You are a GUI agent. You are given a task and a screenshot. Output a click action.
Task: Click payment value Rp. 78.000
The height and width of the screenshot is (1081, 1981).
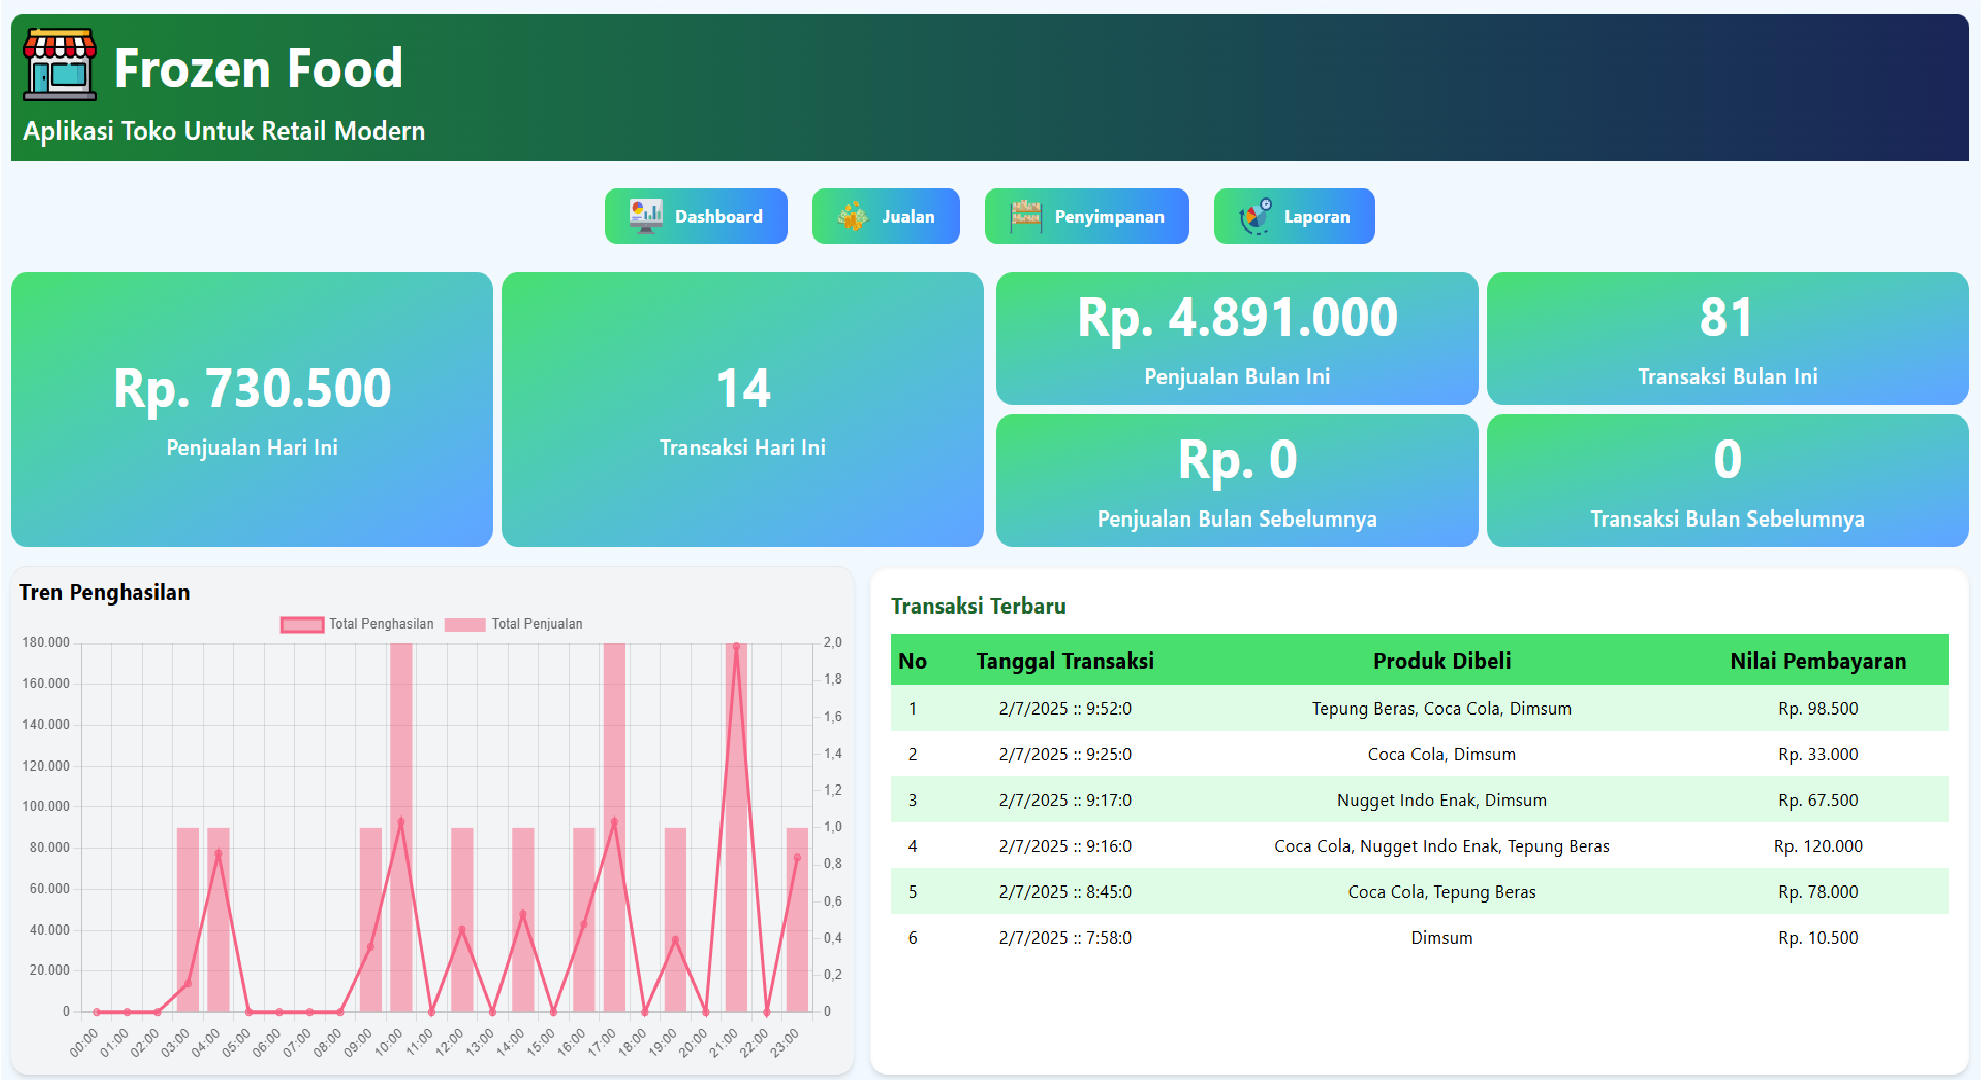click(x=1818, y=892)
